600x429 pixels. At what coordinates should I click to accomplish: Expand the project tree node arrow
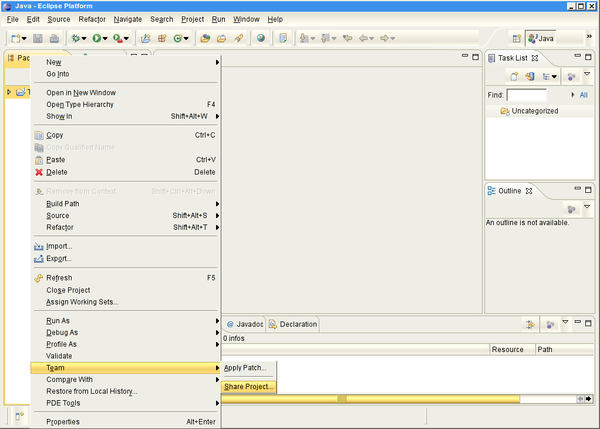[x=9, y=92]
